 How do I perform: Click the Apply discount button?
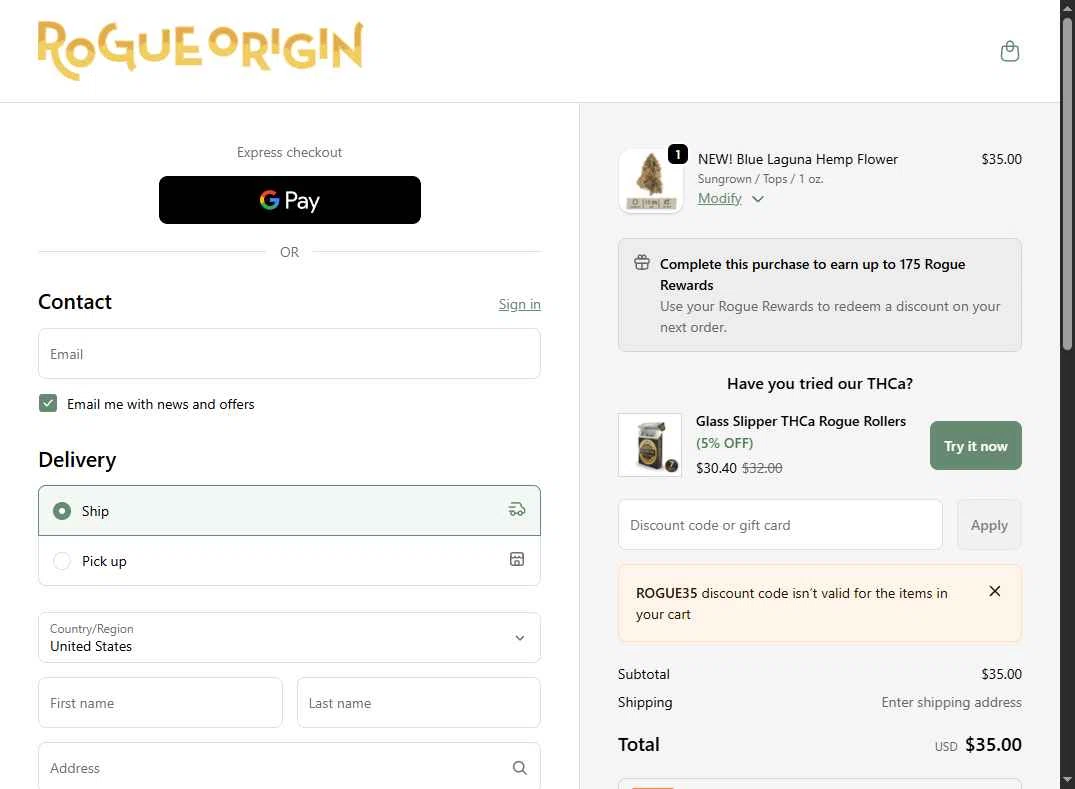point(989,525)
